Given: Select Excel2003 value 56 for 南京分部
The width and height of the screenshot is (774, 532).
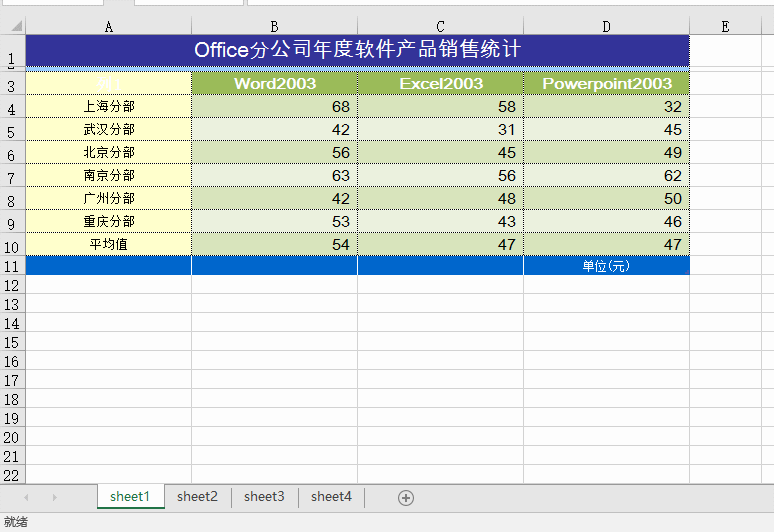Looking at the screenshot, I should (440, 175).
